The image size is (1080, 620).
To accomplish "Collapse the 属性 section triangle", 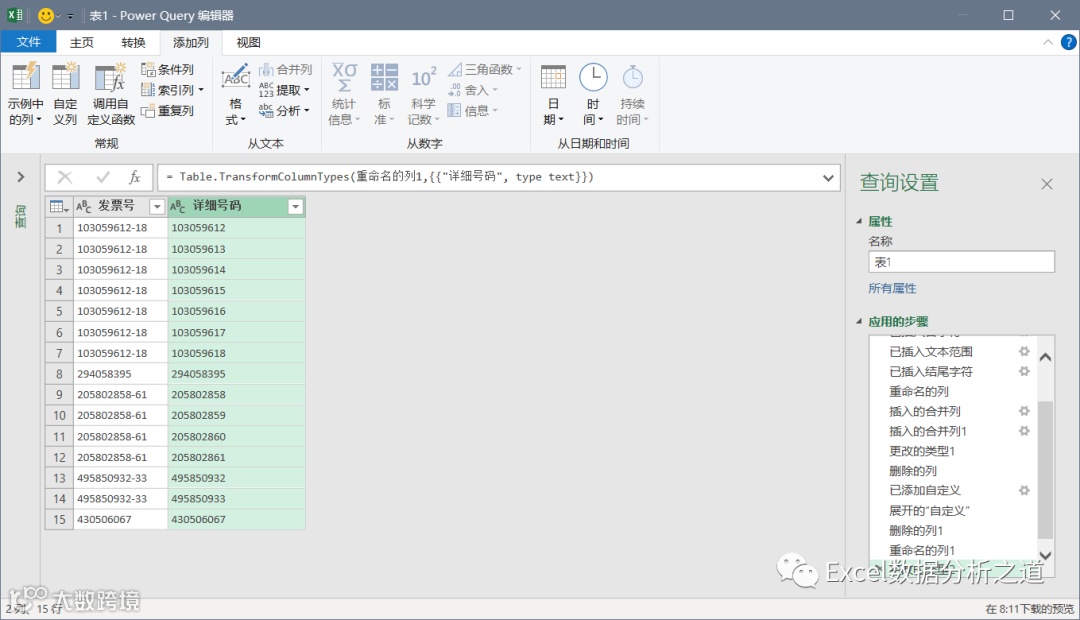I will click(x=859, y=221).
